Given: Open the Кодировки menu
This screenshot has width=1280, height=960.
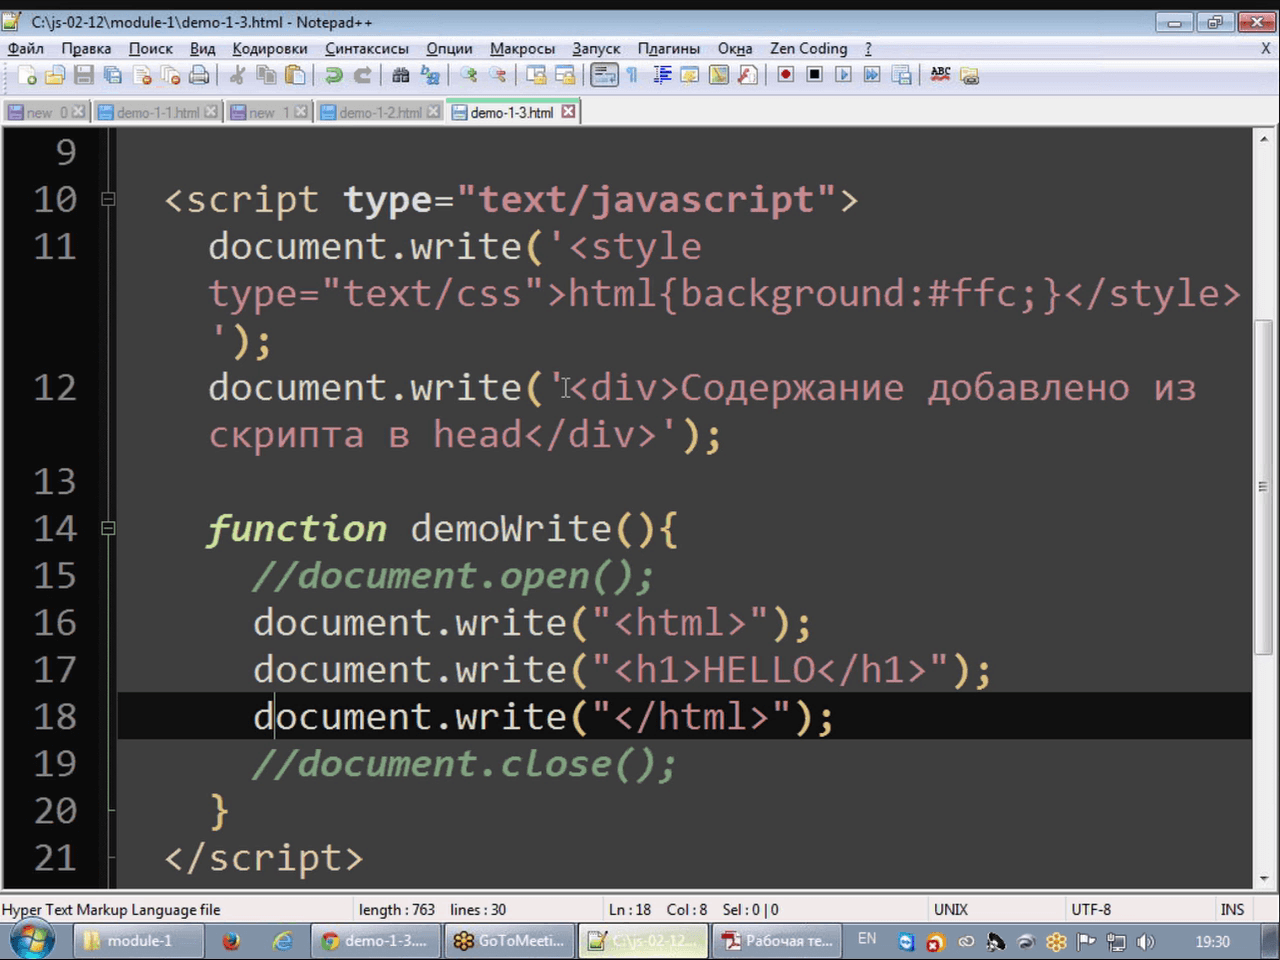Looking at the screenshot, I should [x=270, y=48].
